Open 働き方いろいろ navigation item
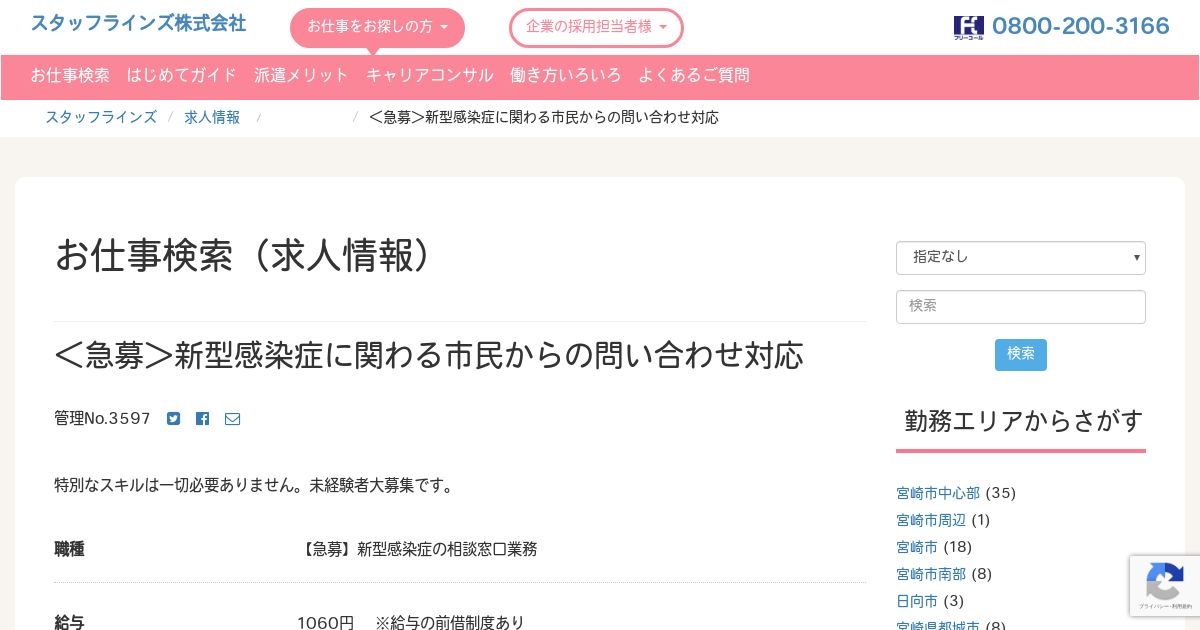1200x630 pixels. (x=566, y=75)
